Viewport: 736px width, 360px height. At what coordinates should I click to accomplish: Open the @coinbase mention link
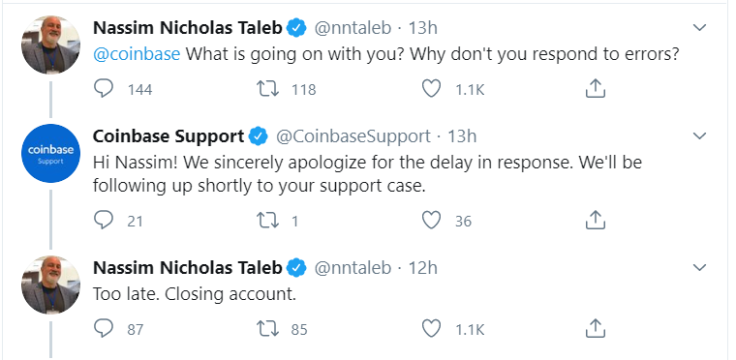click(x=137, y=54)
